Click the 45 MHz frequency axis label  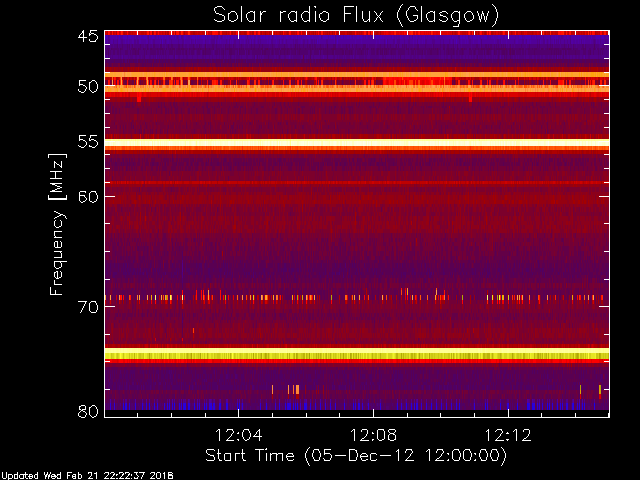click(88, 37)
